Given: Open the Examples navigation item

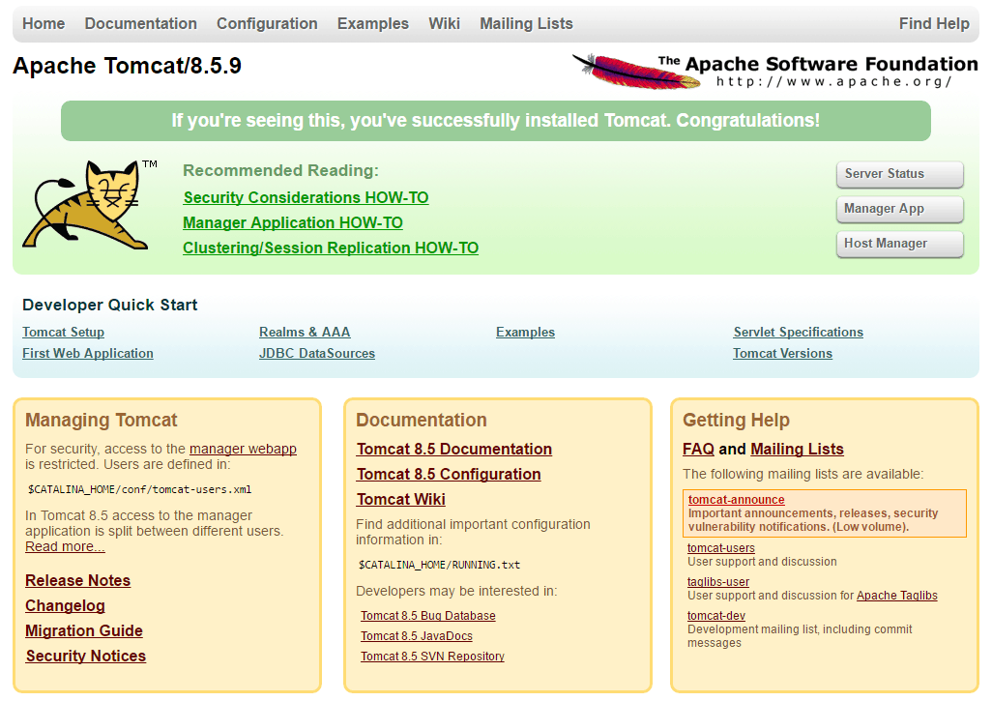Looking at the screenshot, I should pos(372,23).
